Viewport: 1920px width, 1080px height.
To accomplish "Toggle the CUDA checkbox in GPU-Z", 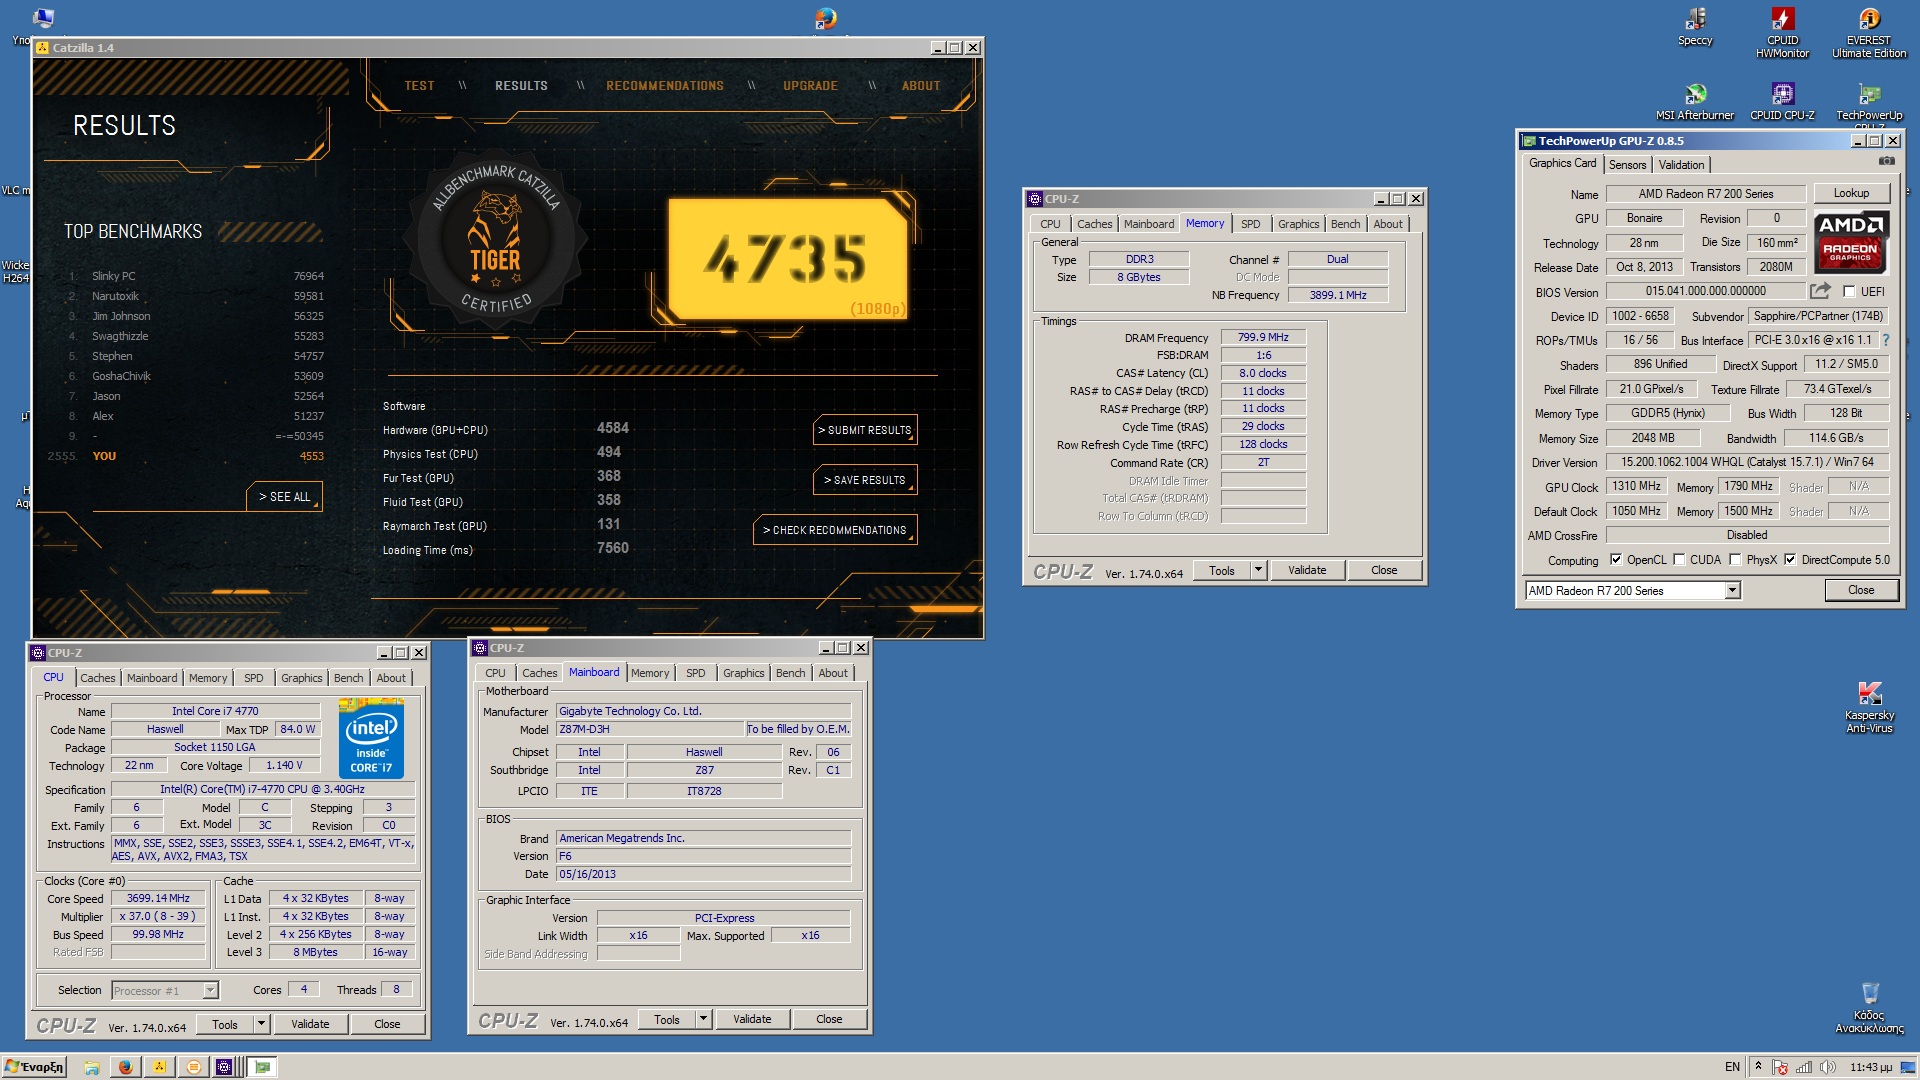I will 1679,560.
